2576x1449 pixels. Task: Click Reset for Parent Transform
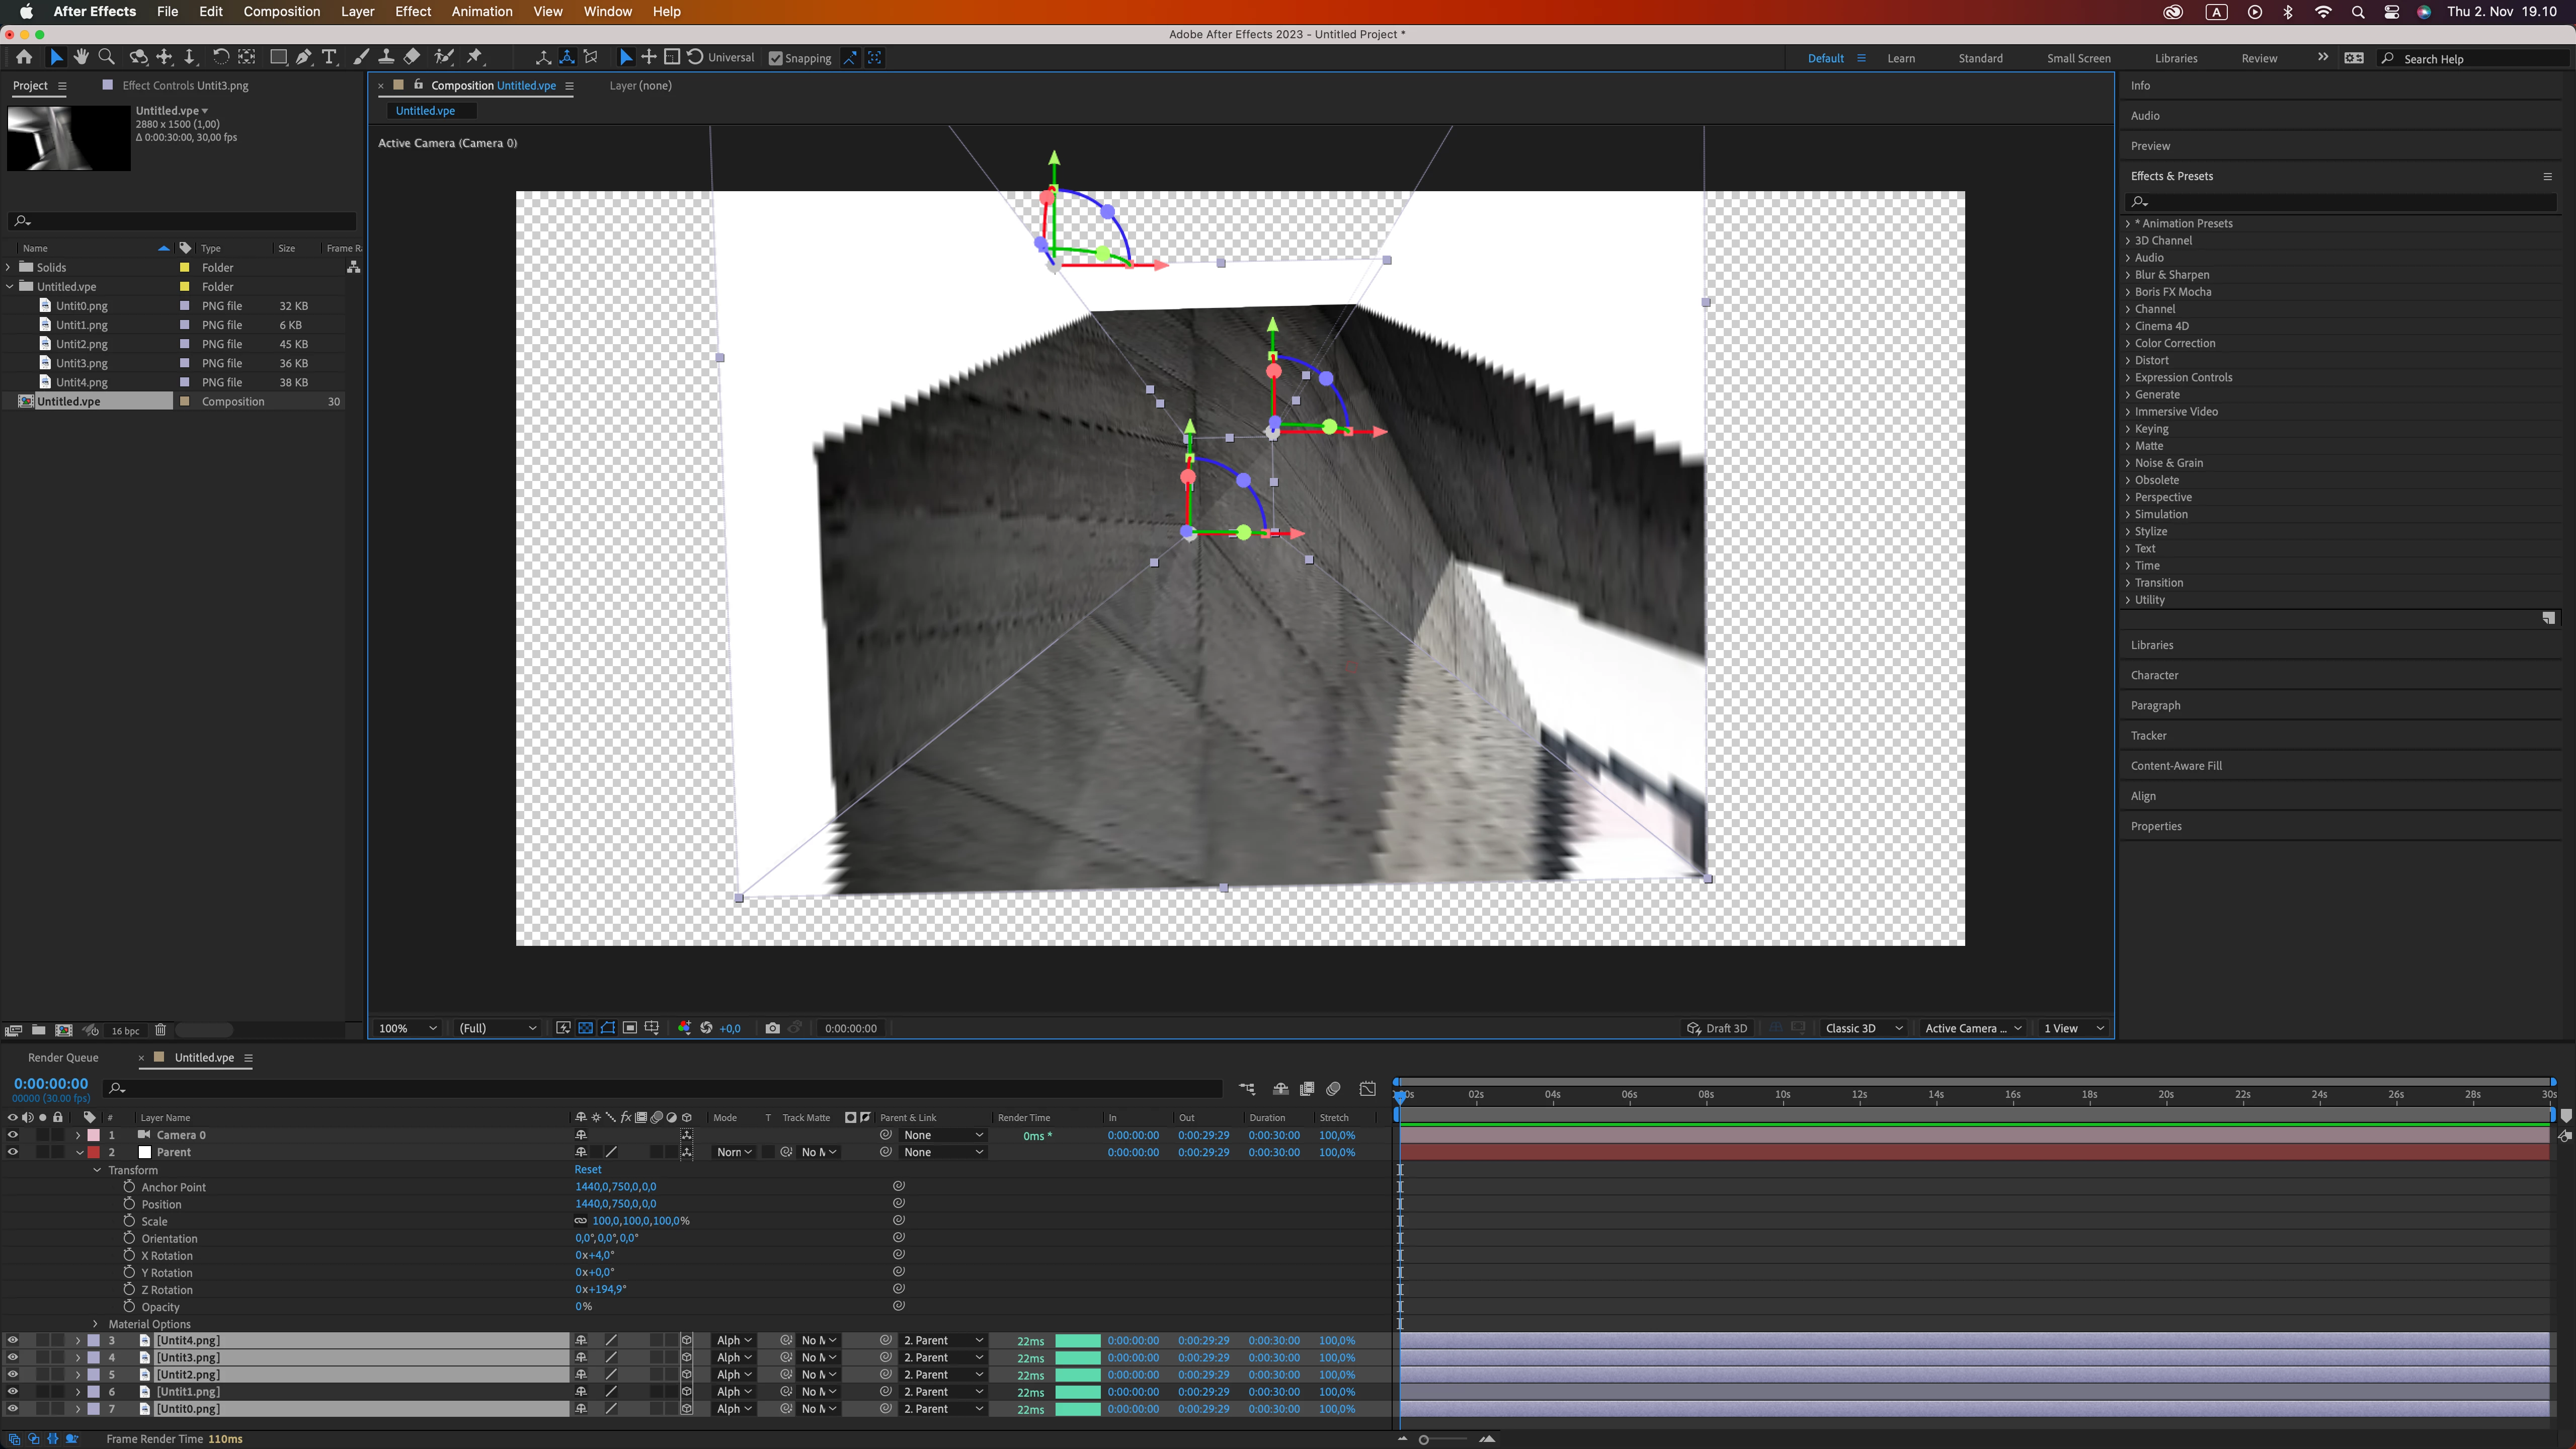(588, 1169)
